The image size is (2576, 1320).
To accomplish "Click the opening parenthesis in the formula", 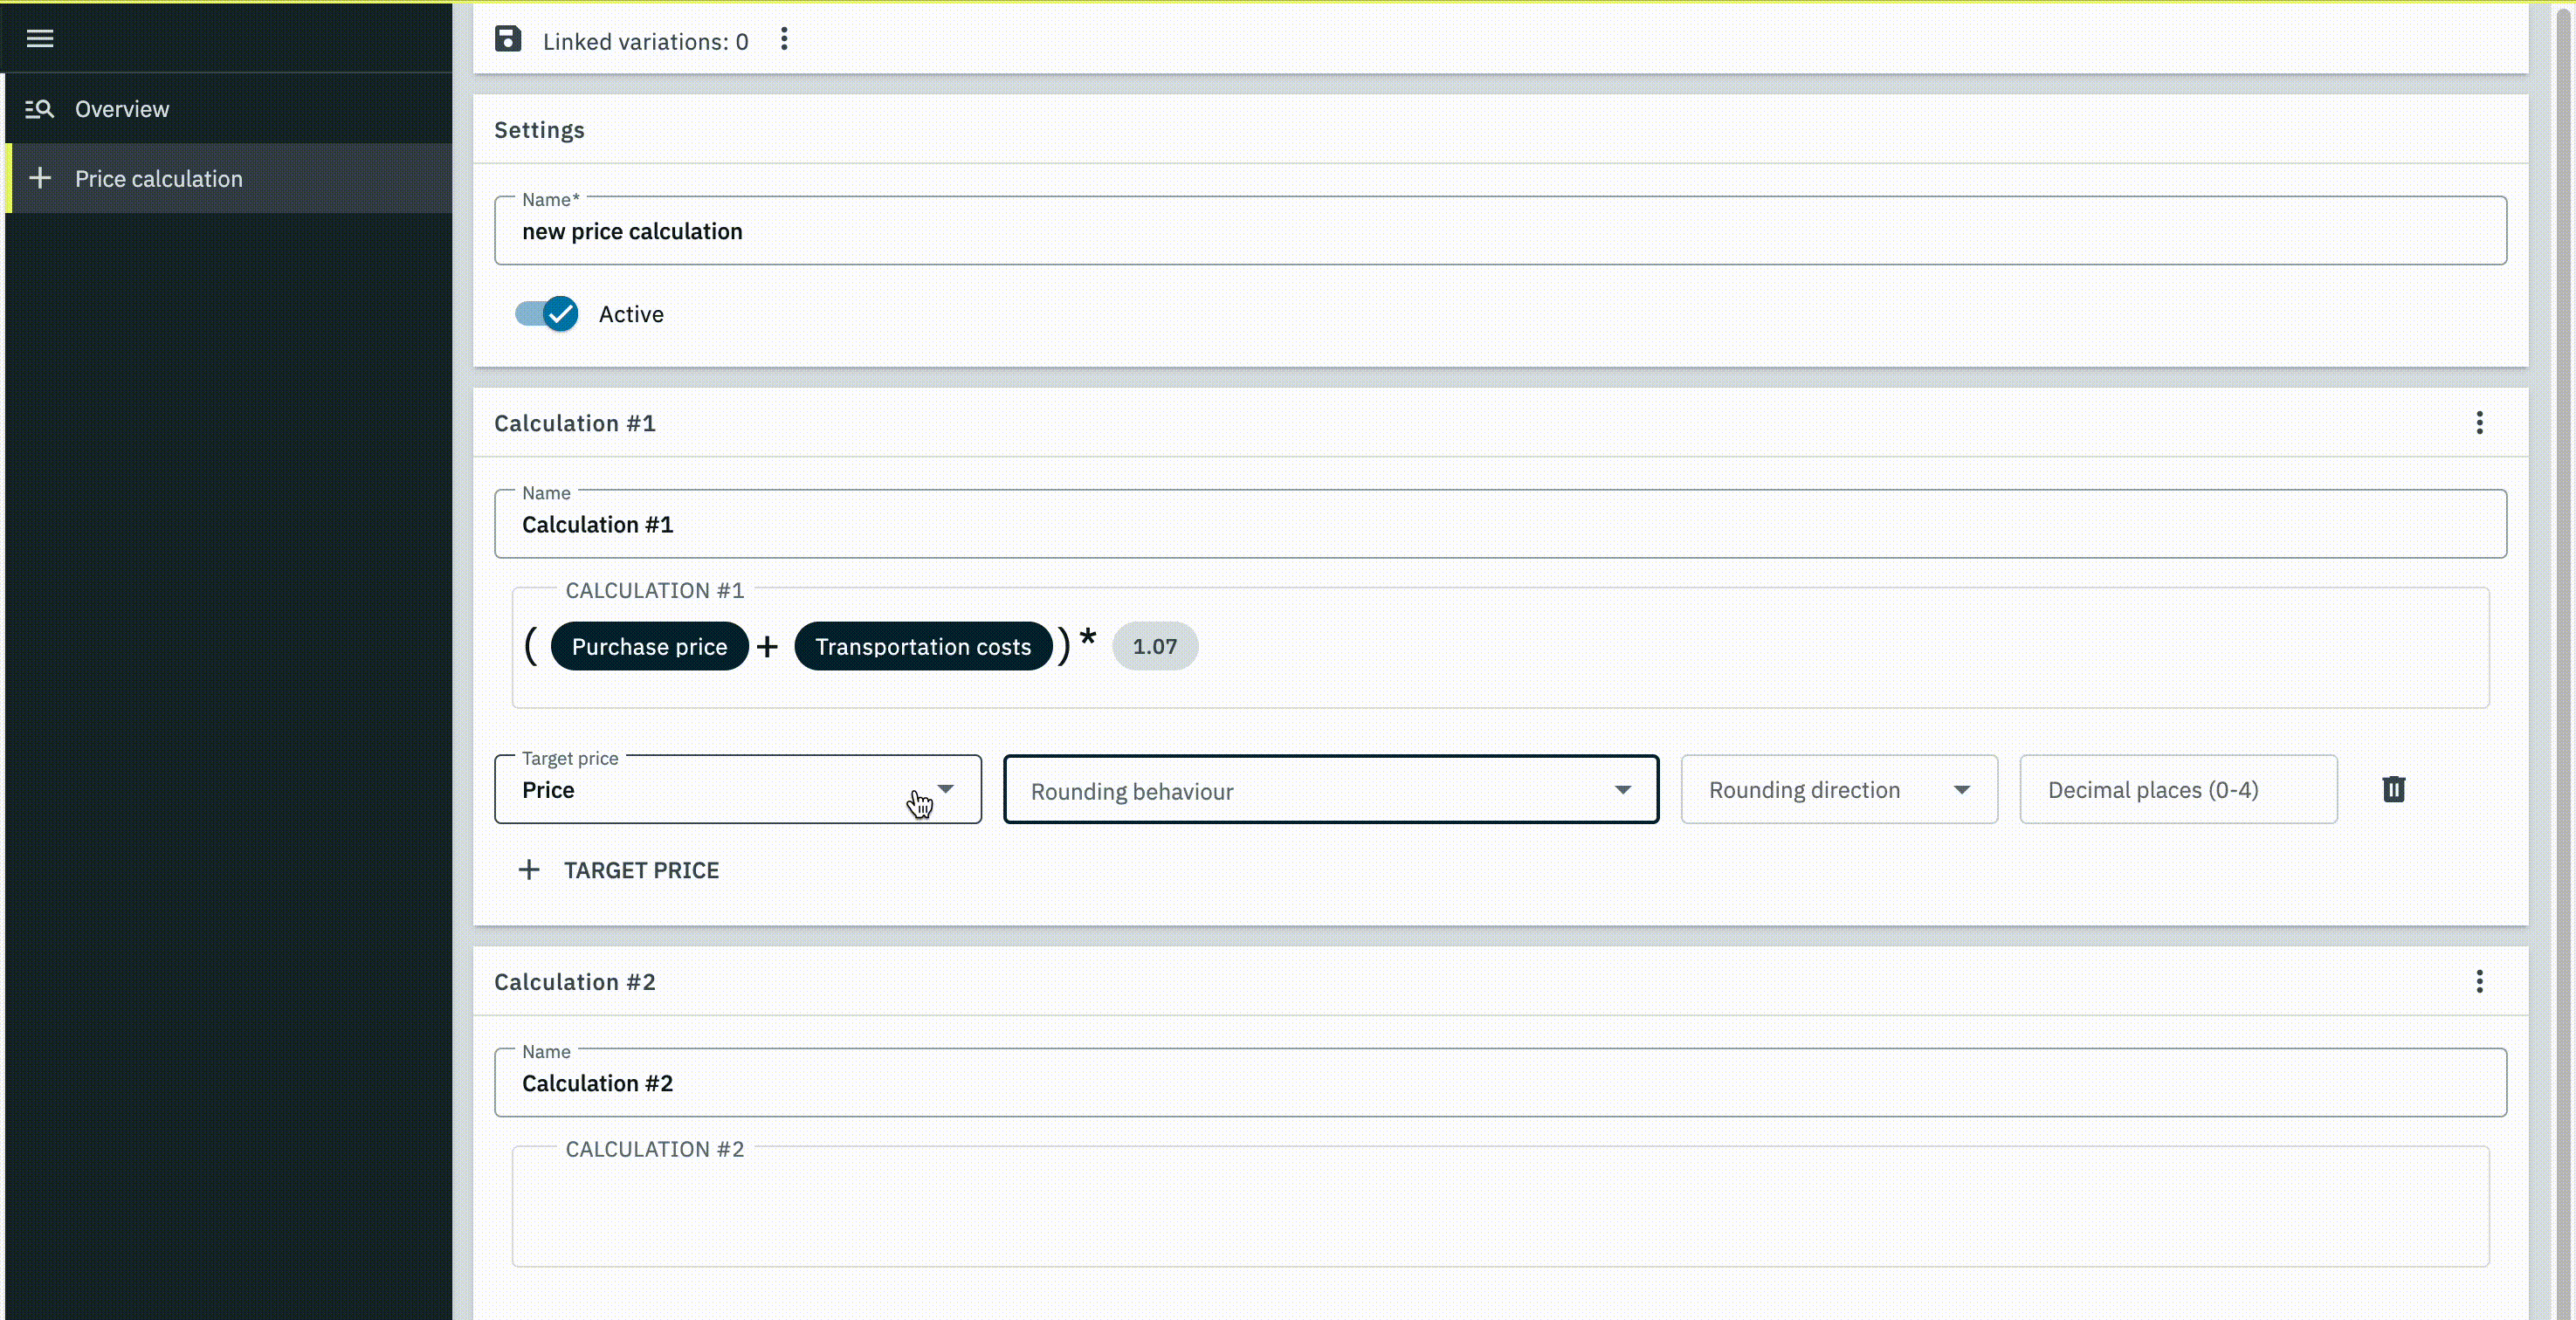I will click(531, 646).
